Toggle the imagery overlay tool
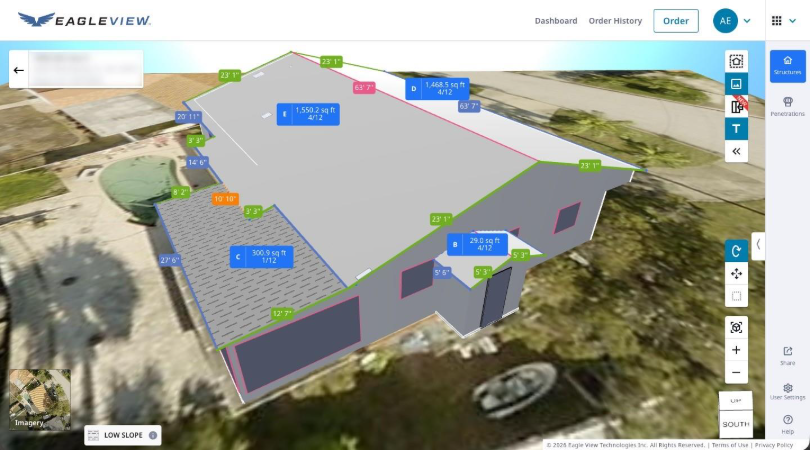This screenshot has width=810, height=450. coord(736,84)
